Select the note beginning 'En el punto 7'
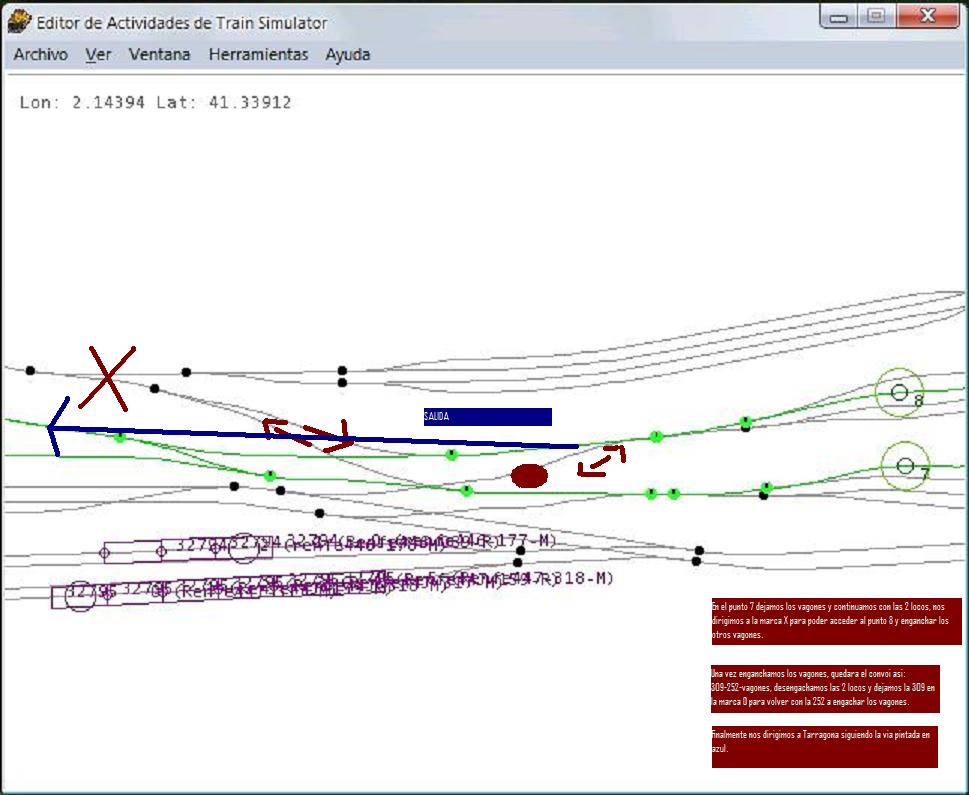Viewport: 969px width, 795px height. pos(835,621)
